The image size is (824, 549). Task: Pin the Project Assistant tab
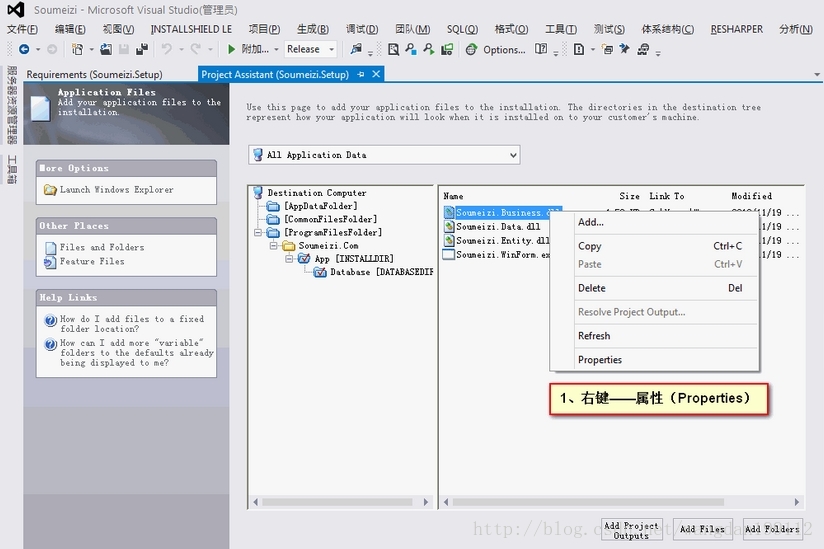pos(360,75)
